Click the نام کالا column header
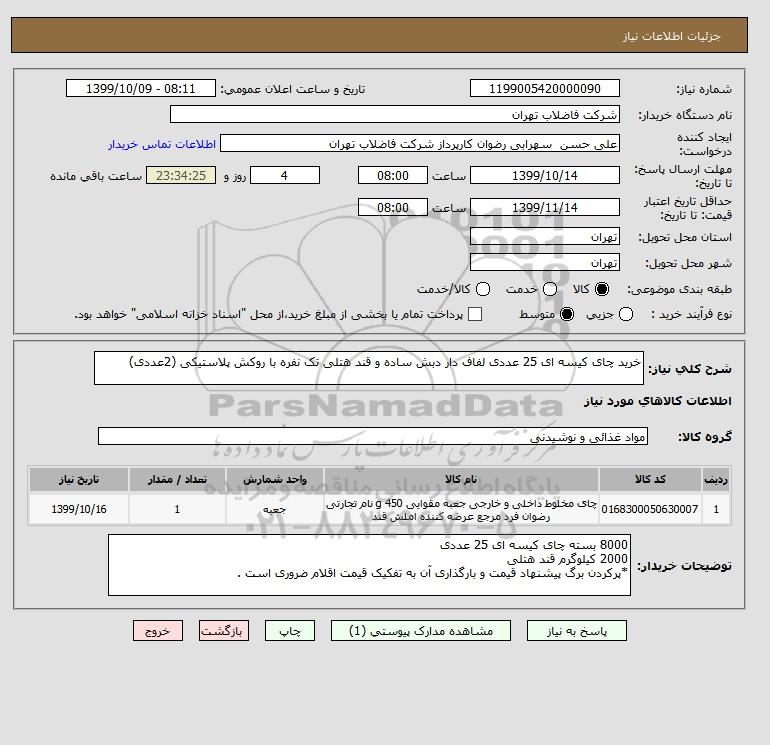The width and height of the screenshot is (770, 745). pos(461,479)
